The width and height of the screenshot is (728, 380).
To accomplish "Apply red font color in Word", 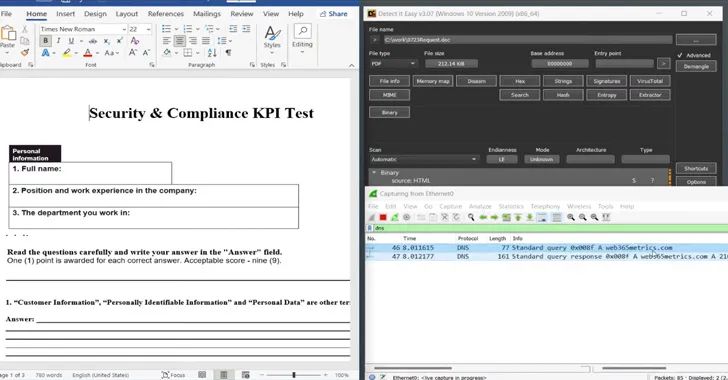I will pos(88,53).
